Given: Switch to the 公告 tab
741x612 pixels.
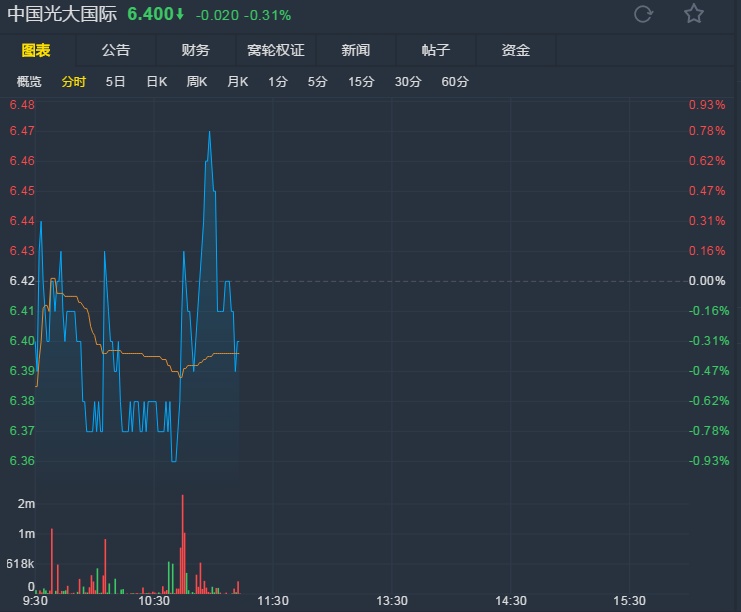Looking at the screenshot, I should [x=116, y=50].
